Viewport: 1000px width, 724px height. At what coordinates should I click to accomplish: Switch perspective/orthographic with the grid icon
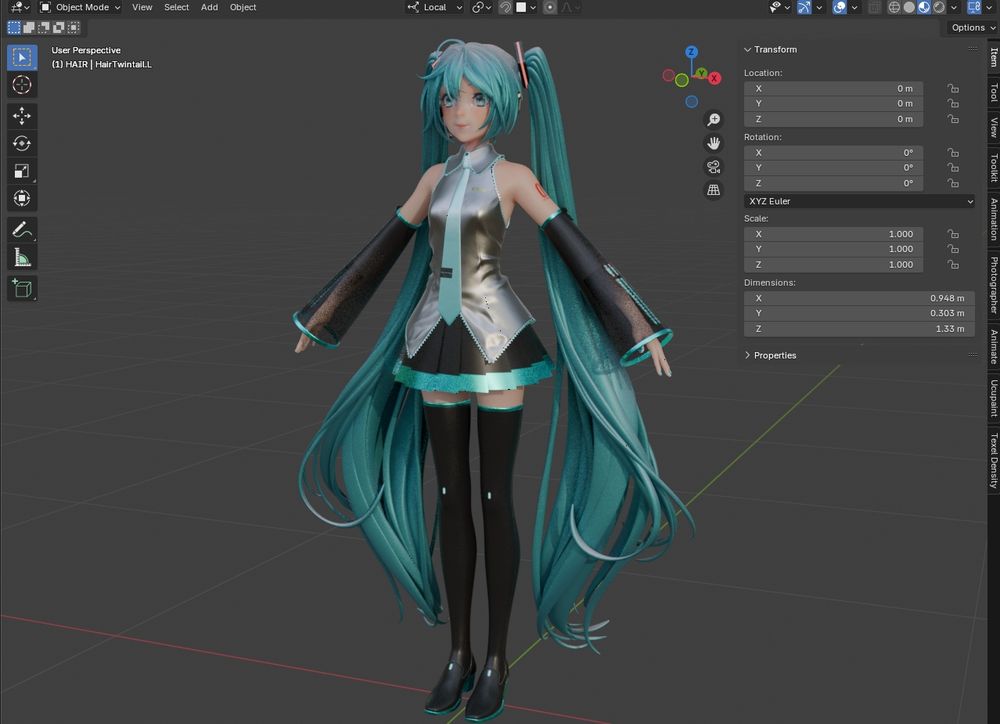(x=713, y=190)
